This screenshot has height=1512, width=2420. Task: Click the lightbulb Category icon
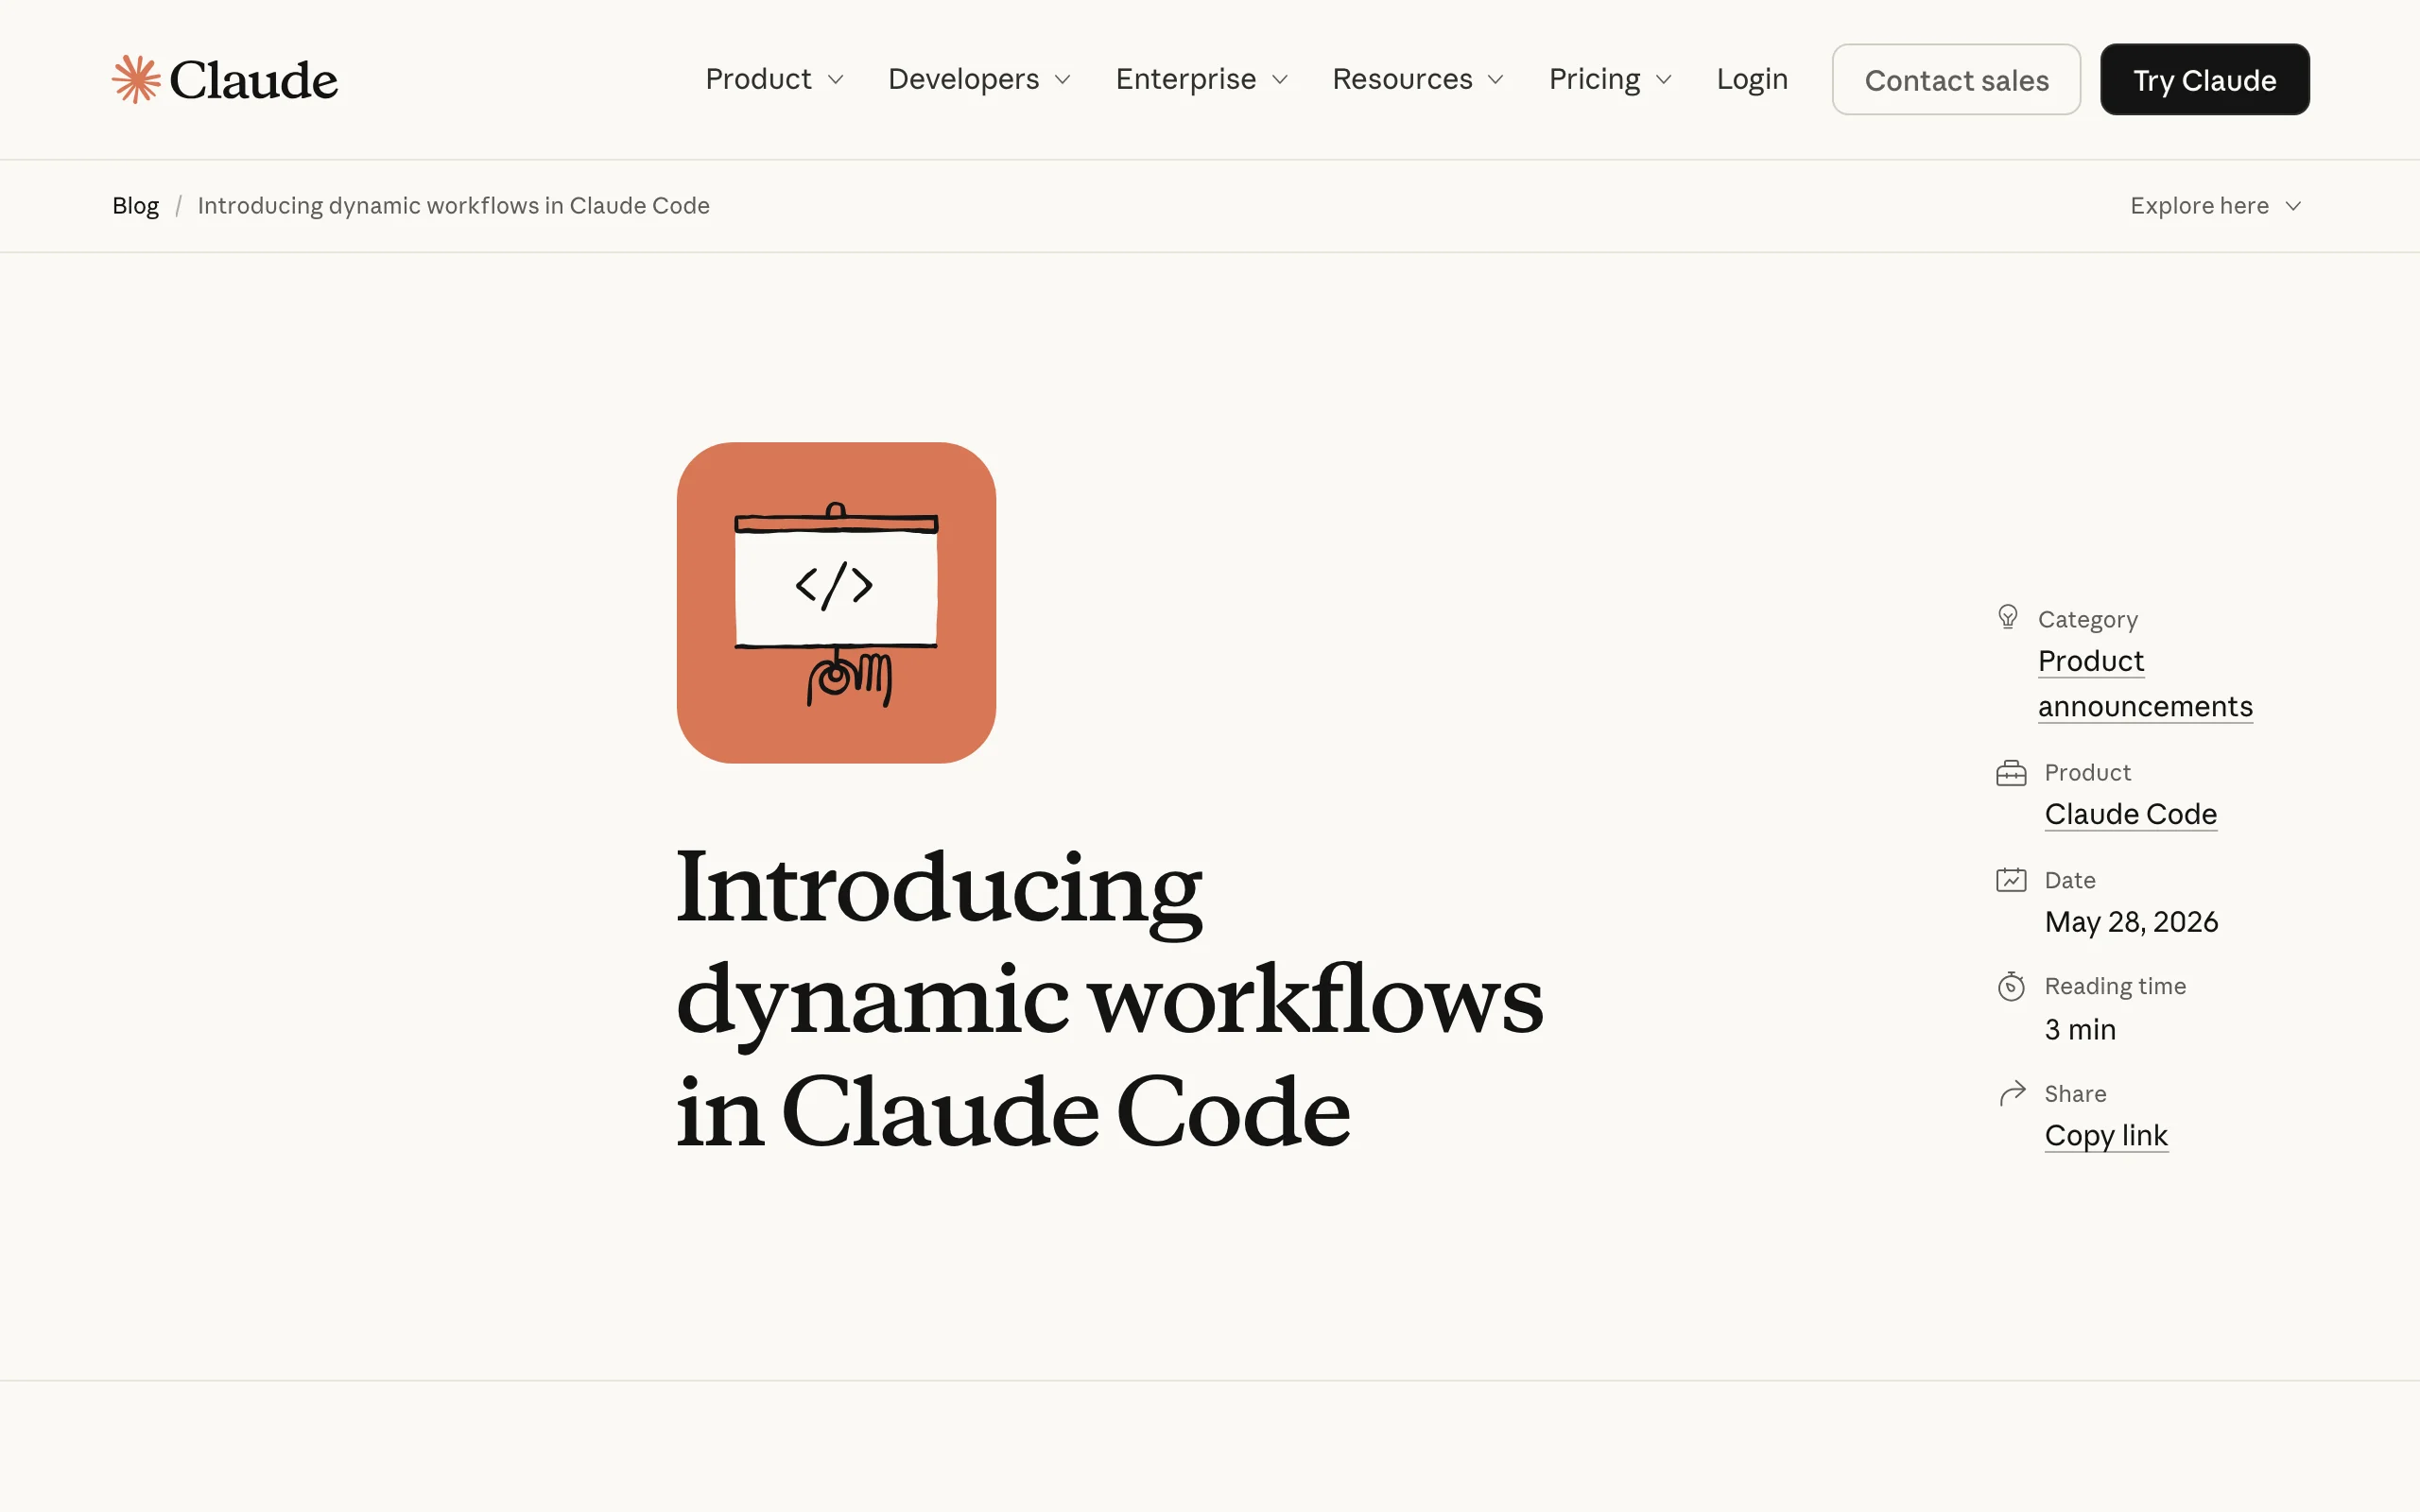click(x=2008, y=617)
